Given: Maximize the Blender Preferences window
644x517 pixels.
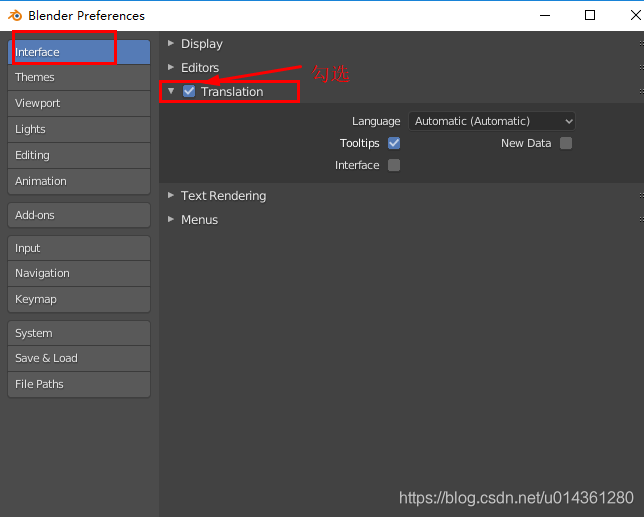Looking at the screenshot, I should pyautogui.click(x=590, y=16).
